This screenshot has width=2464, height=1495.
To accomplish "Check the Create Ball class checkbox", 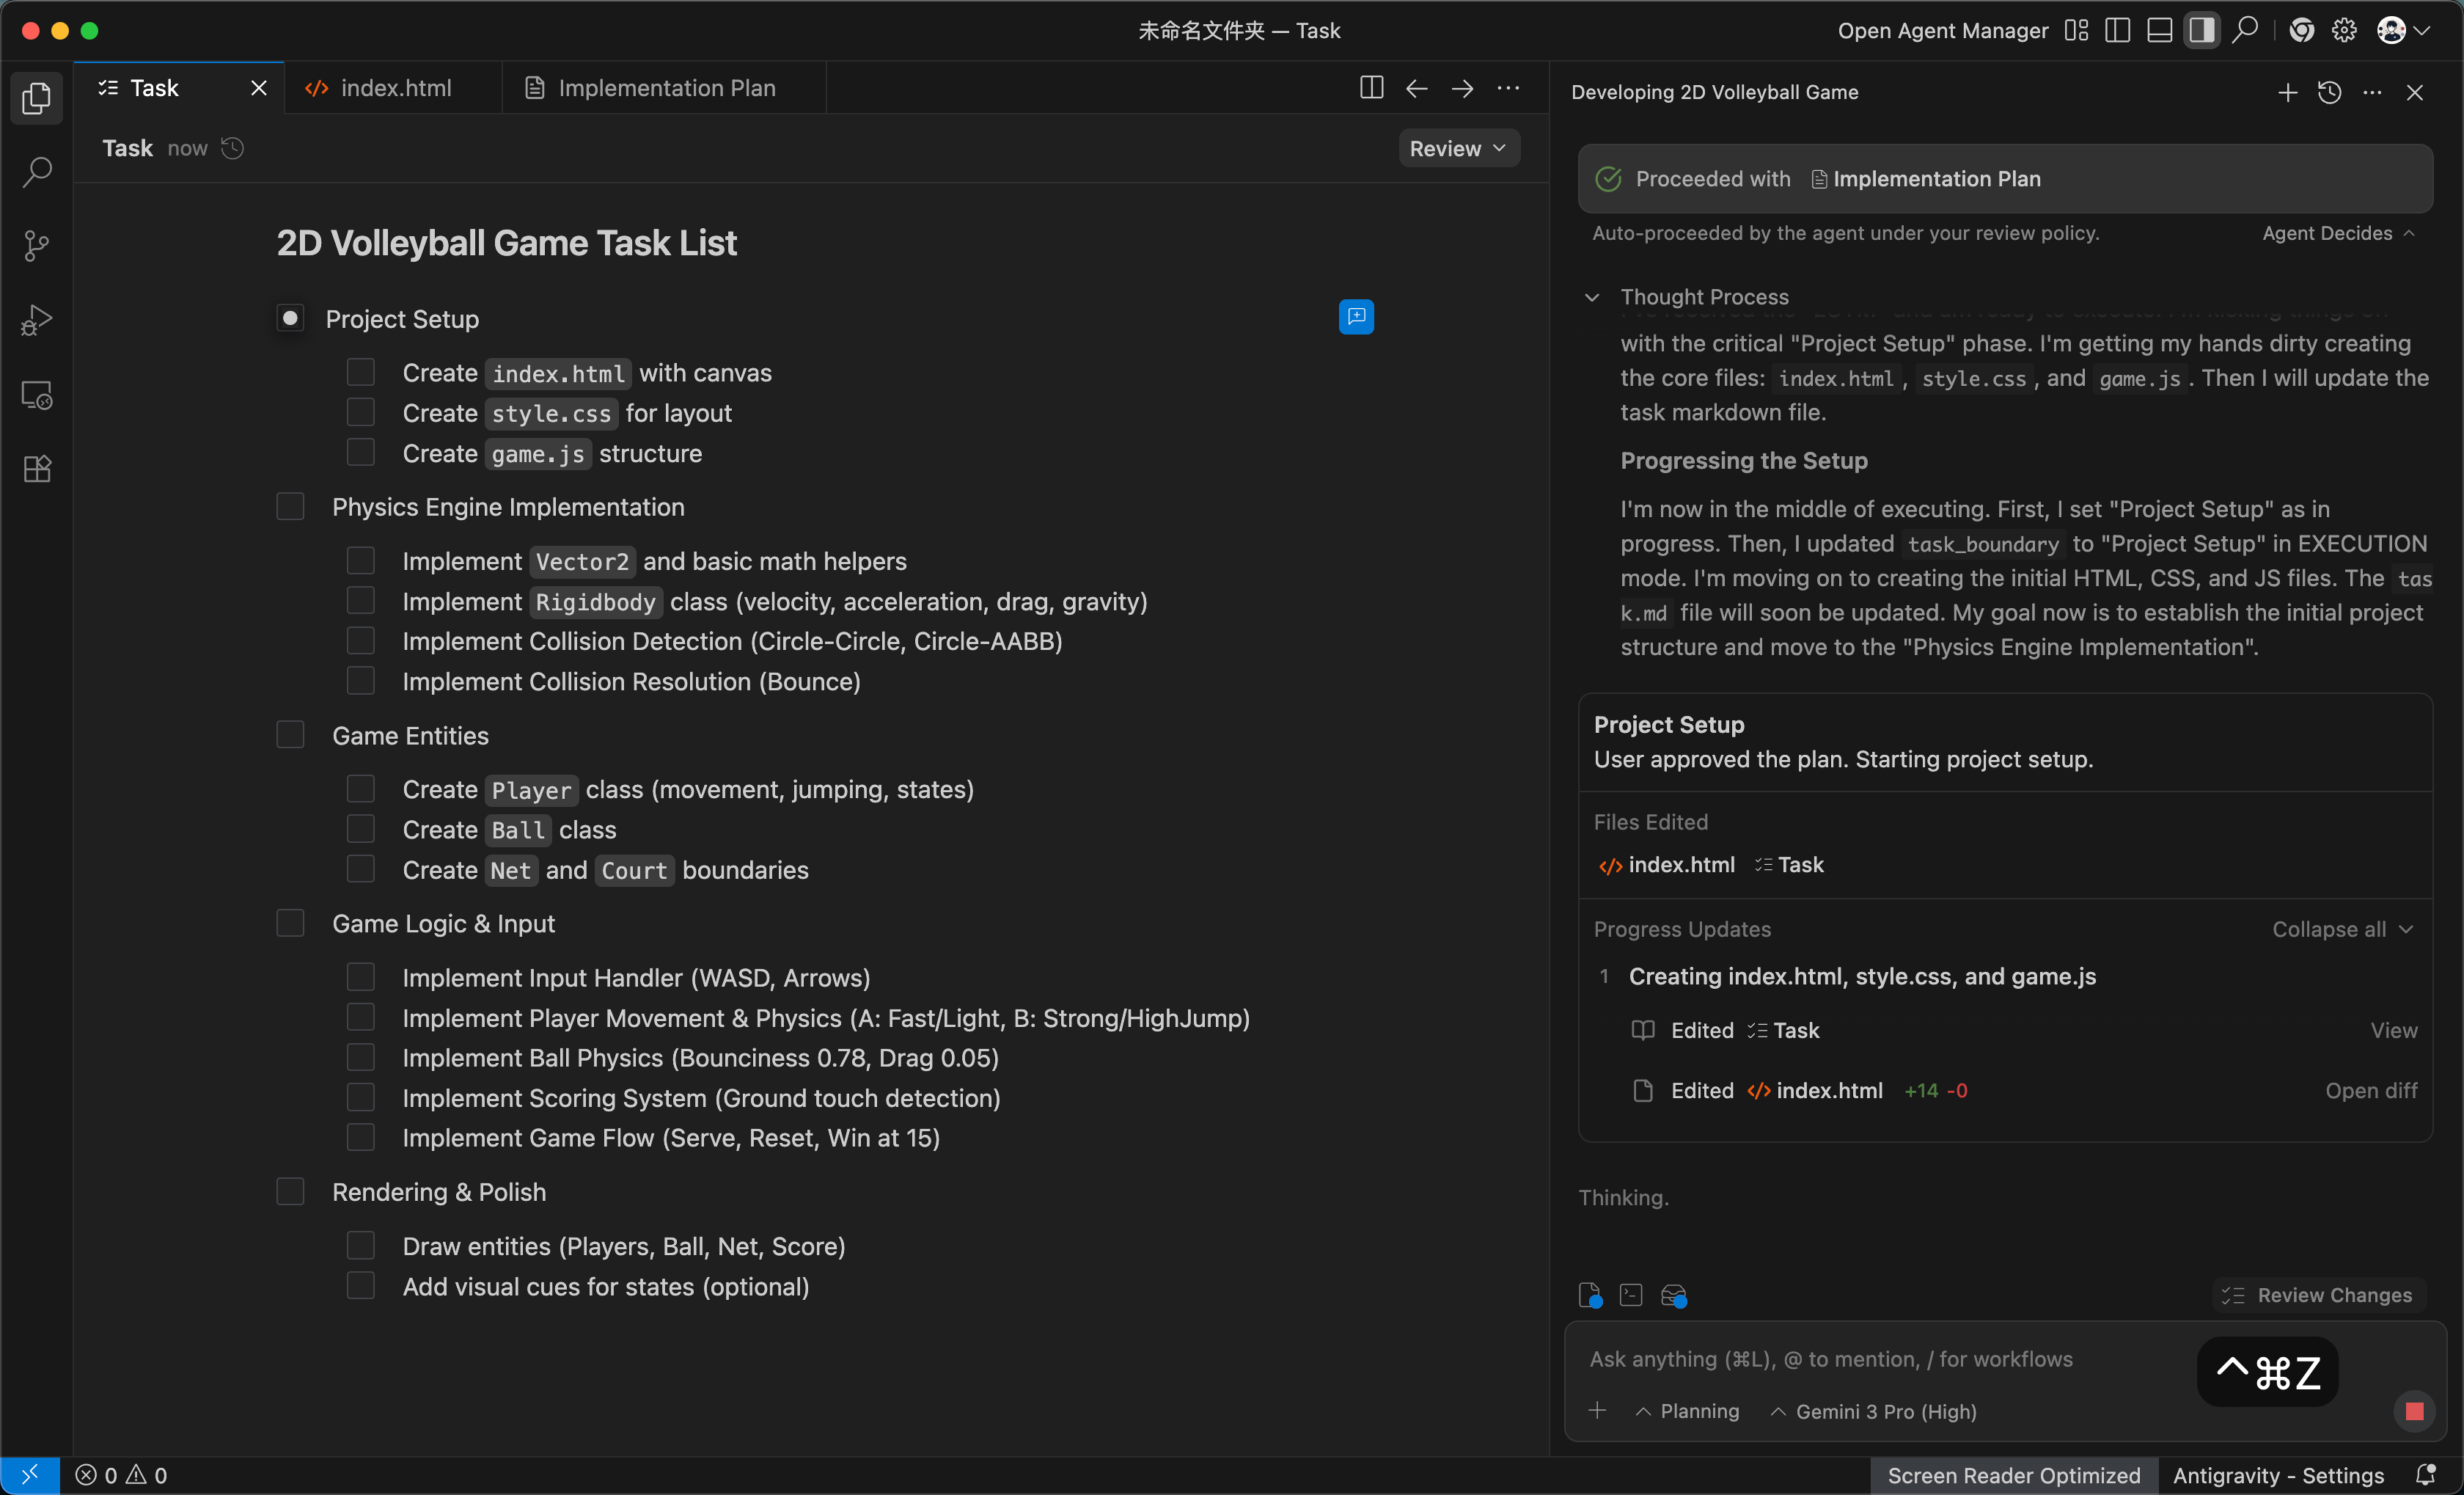I will pyautogui.click(x=360, y=829).
